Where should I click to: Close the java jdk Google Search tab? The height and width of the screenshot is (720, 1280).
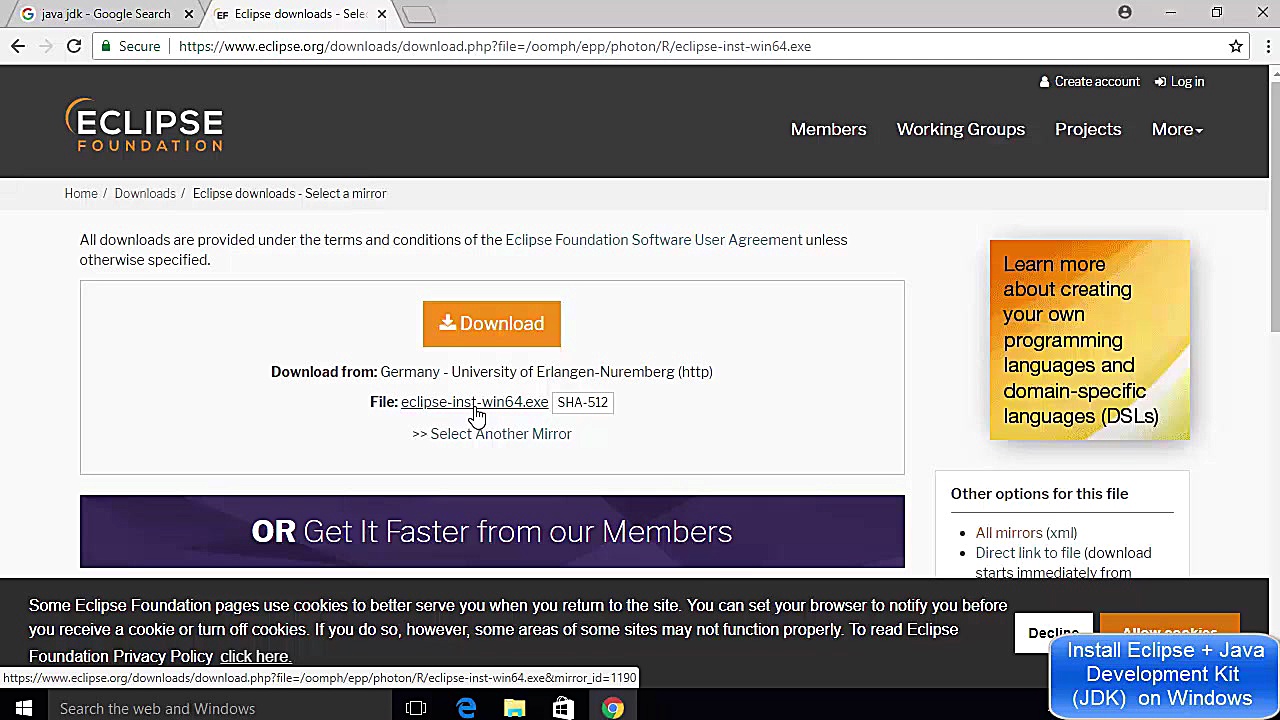189,14
